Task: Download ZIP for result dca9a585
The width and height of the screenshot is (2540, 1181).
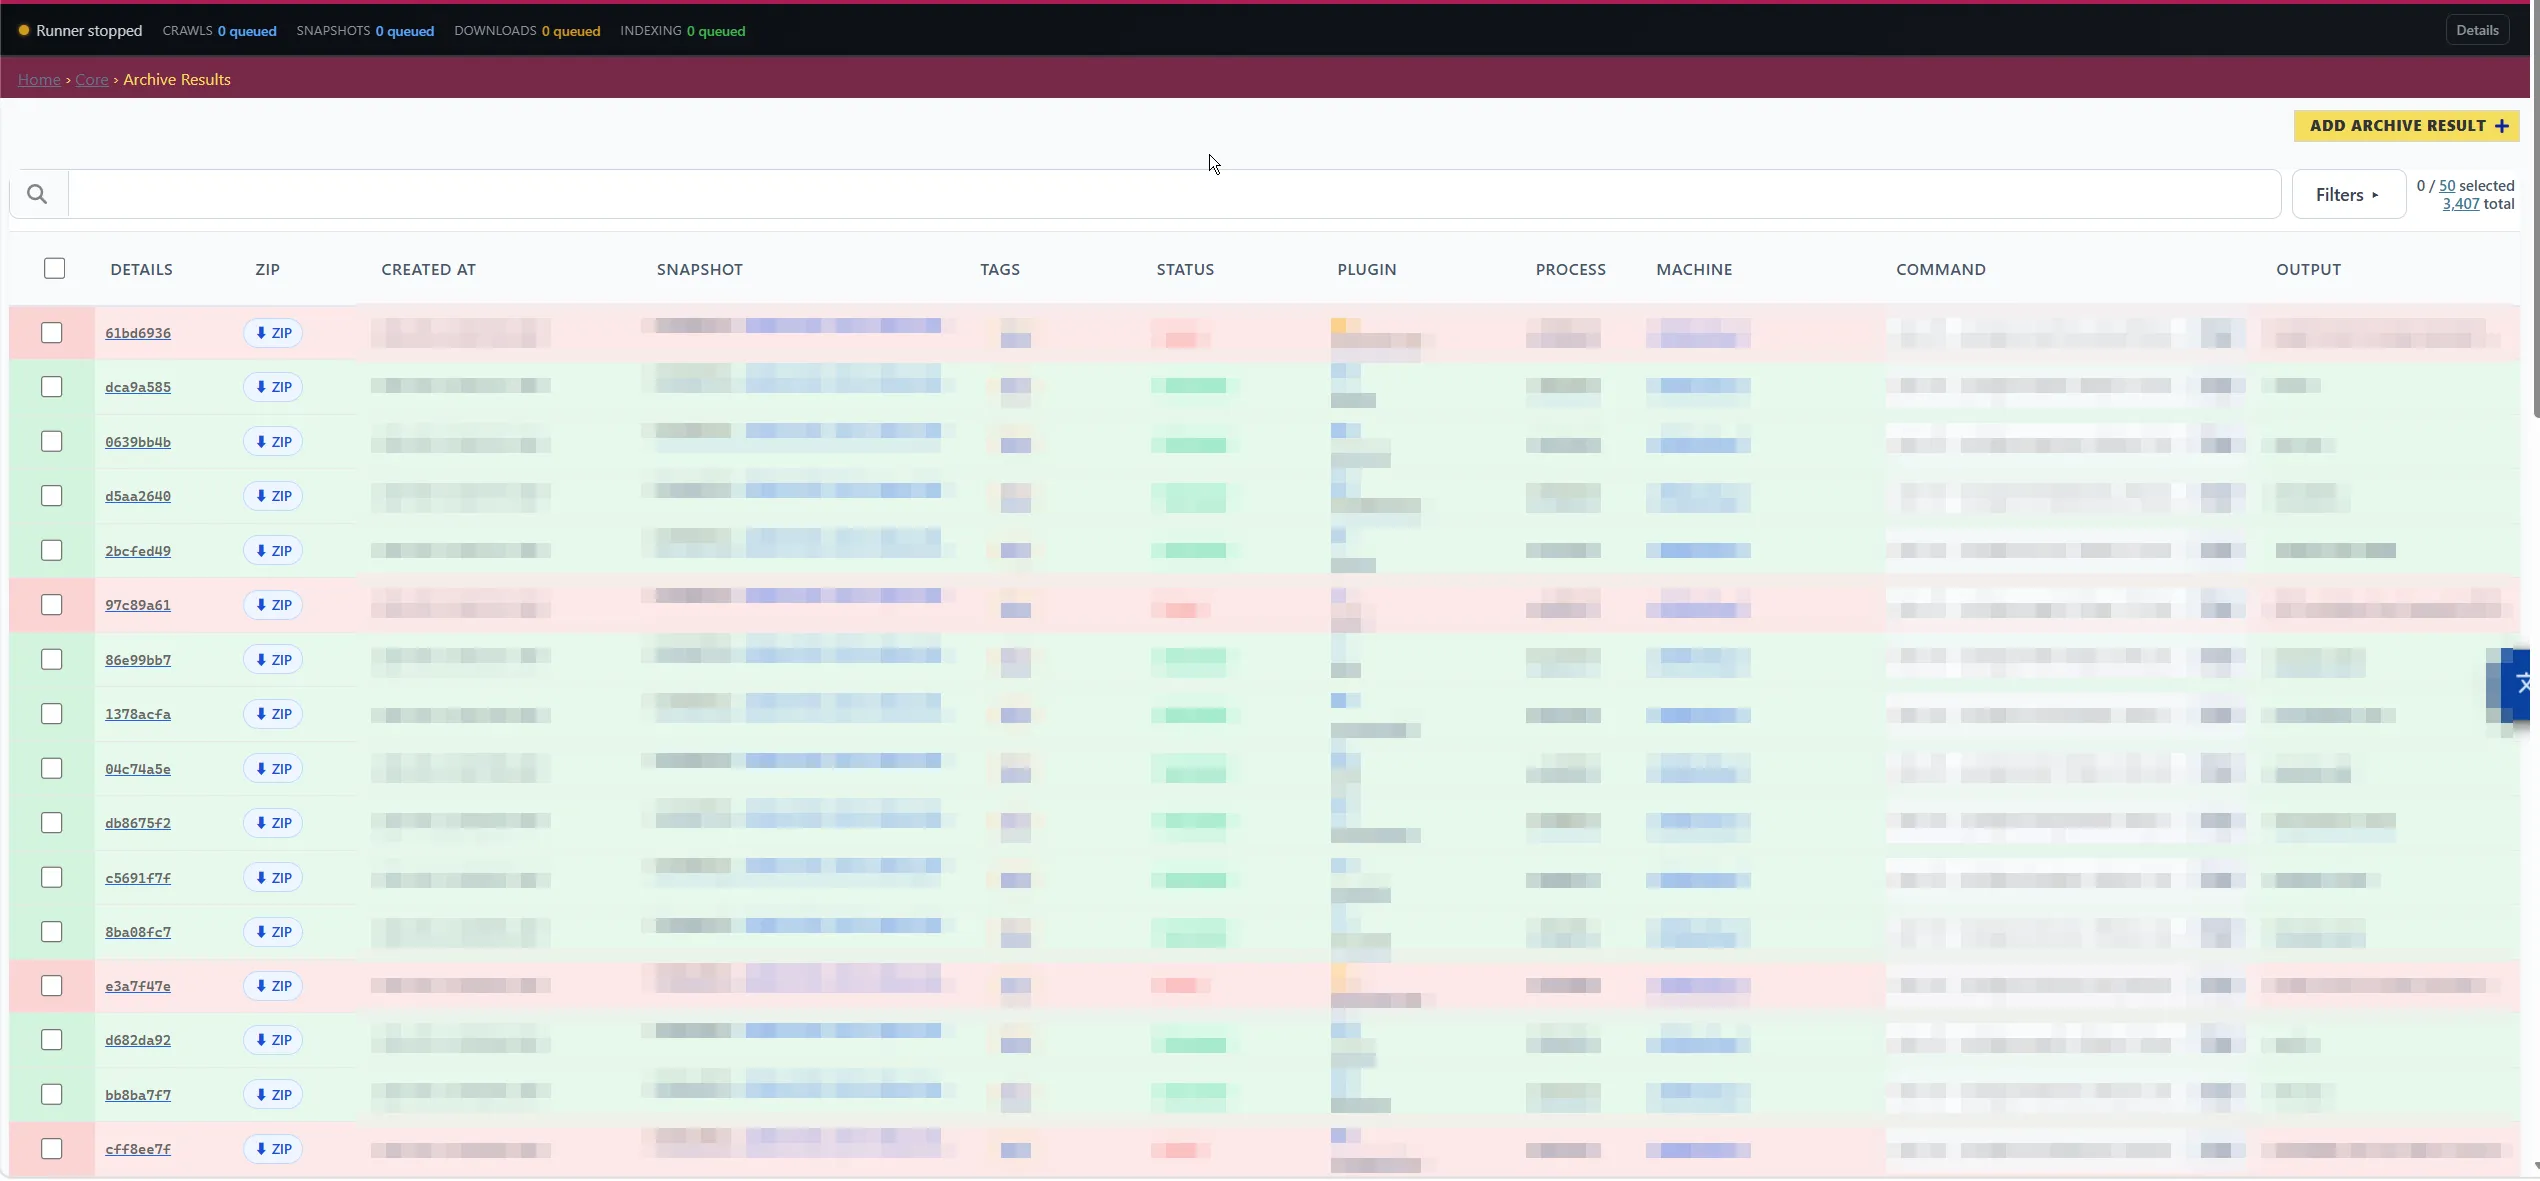Action: [x=273, y=387]
